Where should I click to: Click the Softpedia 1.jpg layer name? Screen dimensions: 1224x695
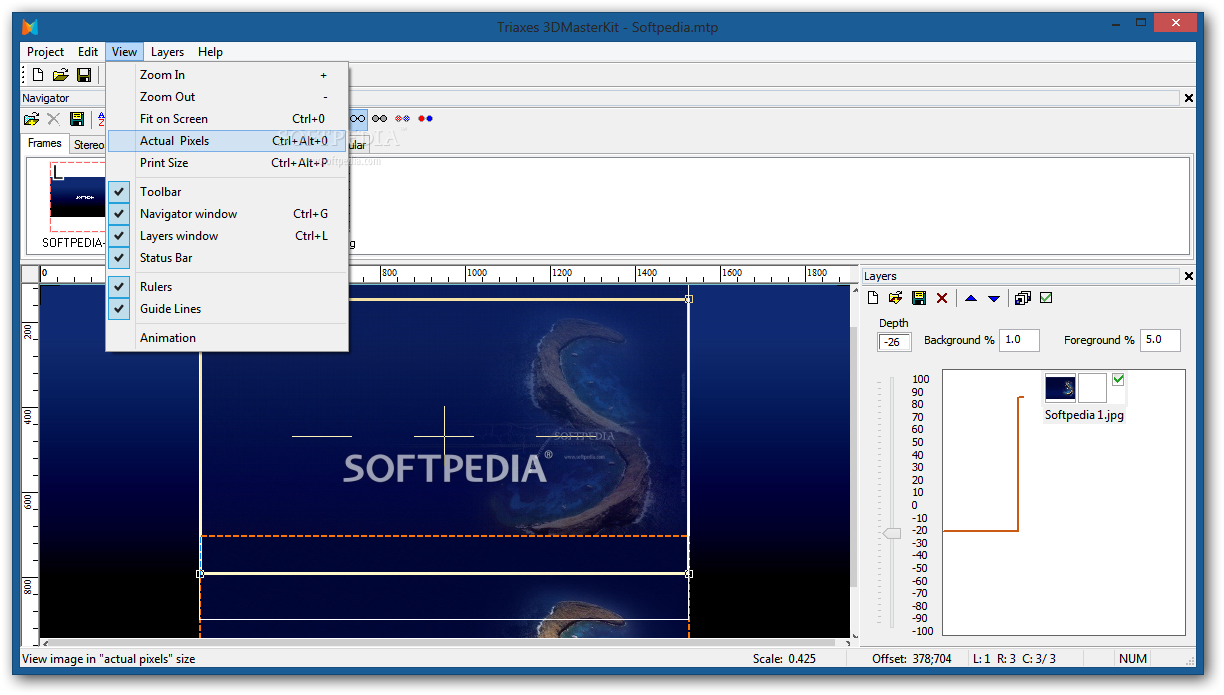coord(1085,415)
